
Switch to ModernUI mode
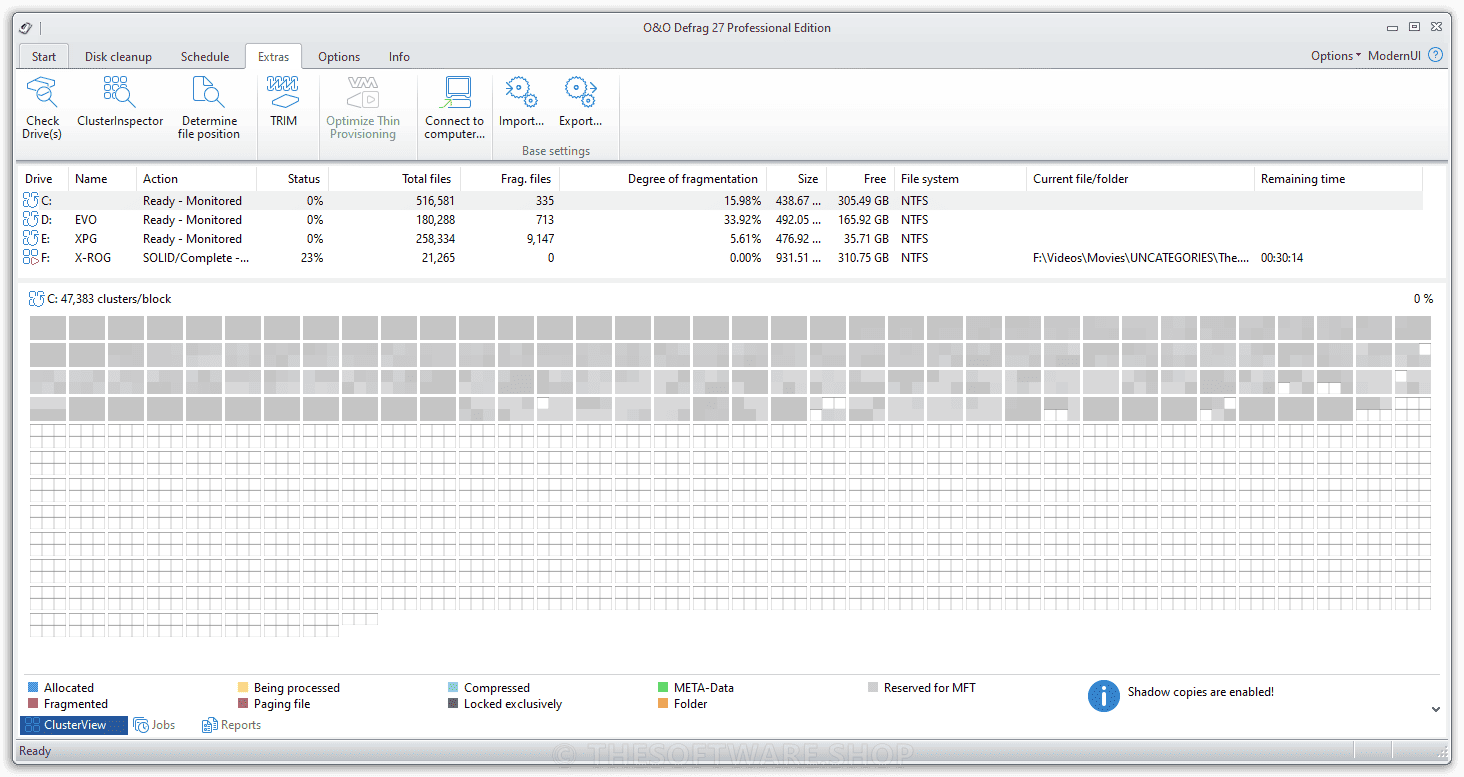1394,56
